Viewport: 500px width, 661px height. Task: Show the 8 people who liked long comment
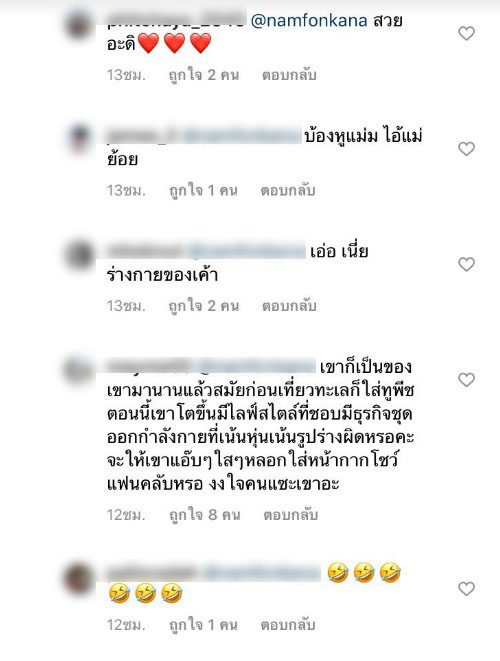pos(204,515)
